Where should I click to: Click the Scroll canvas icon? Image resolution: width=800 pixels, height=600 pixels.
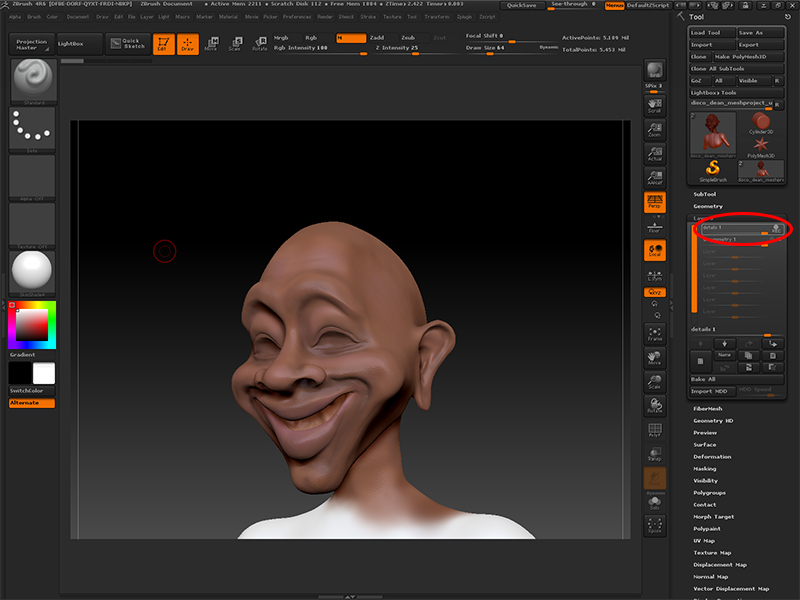pyautogui.click(x=655, y=106)
